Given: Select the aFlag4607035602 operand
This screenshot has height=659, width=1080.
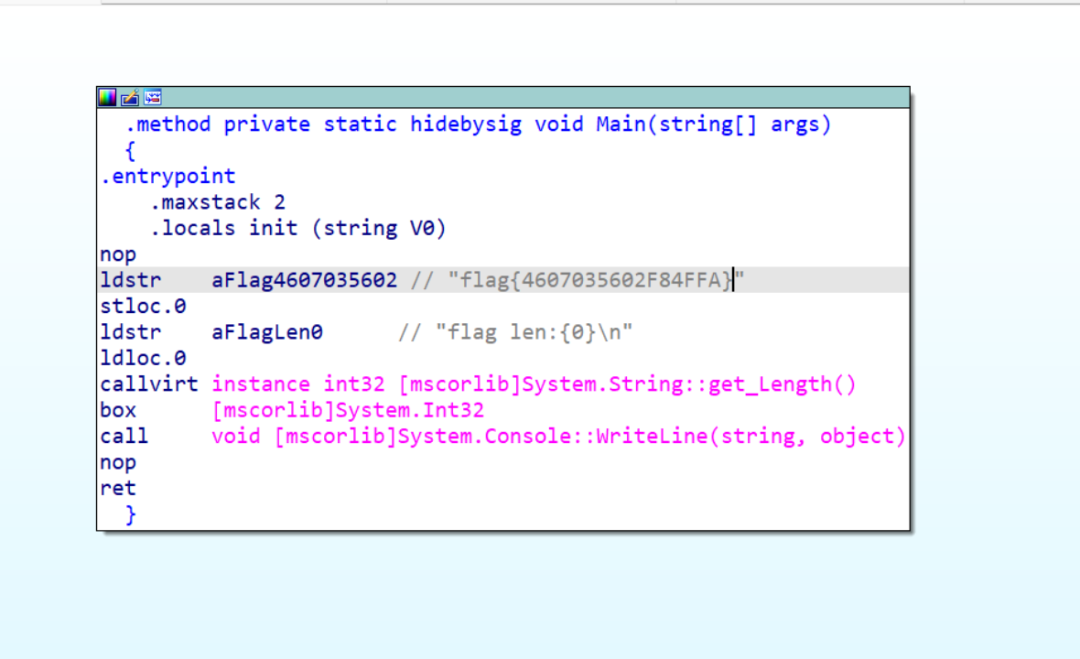Looking at the screenshot, I should (x=304, y=280).
